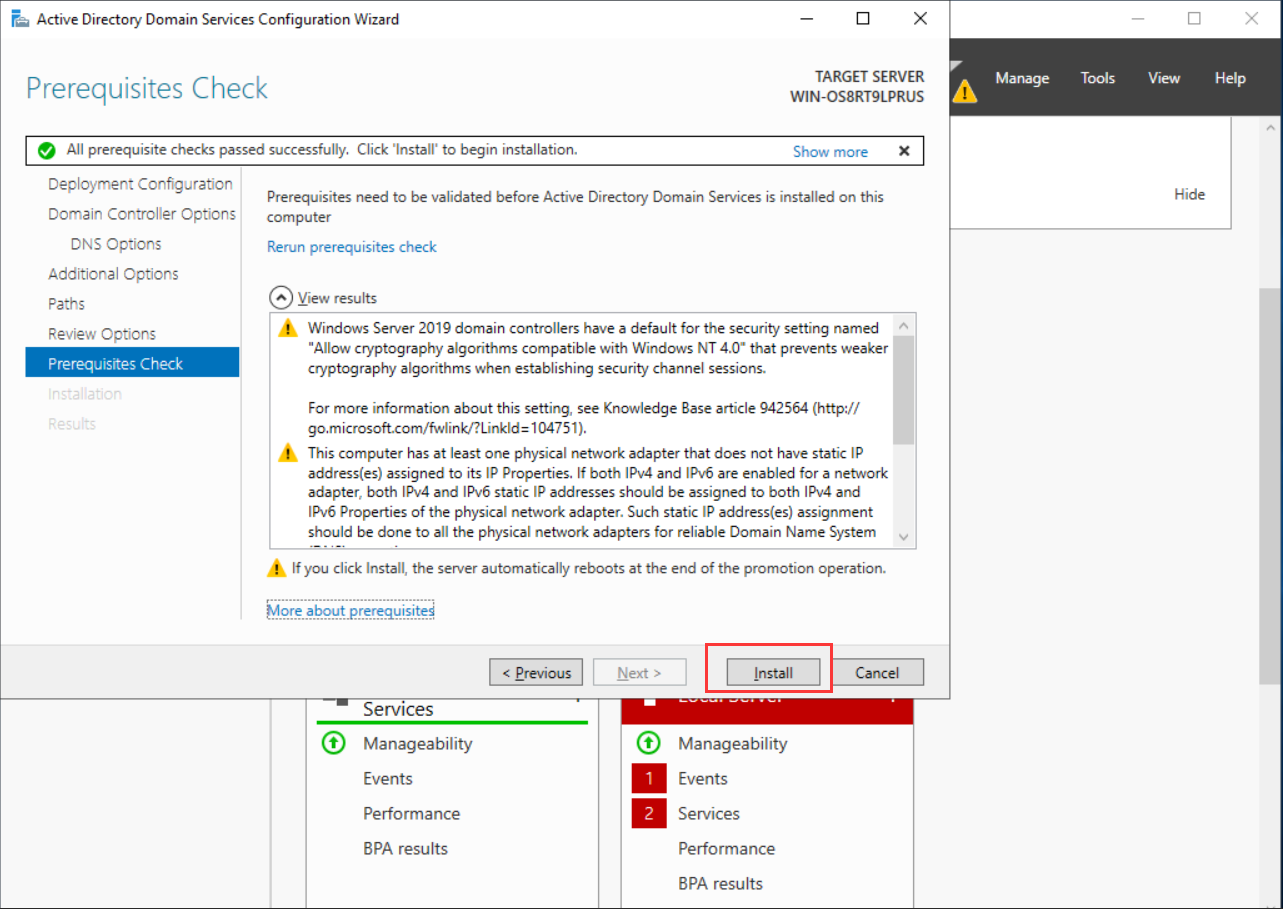
Task: Select DNS Options in sidebar
Action: click(x=116, y=244)
